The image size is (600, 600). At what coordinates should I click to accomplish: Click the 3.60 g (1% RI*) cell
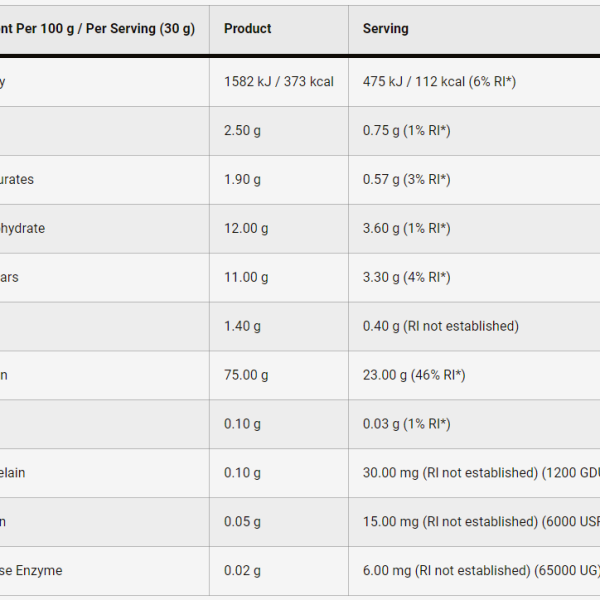click(406, 229)
